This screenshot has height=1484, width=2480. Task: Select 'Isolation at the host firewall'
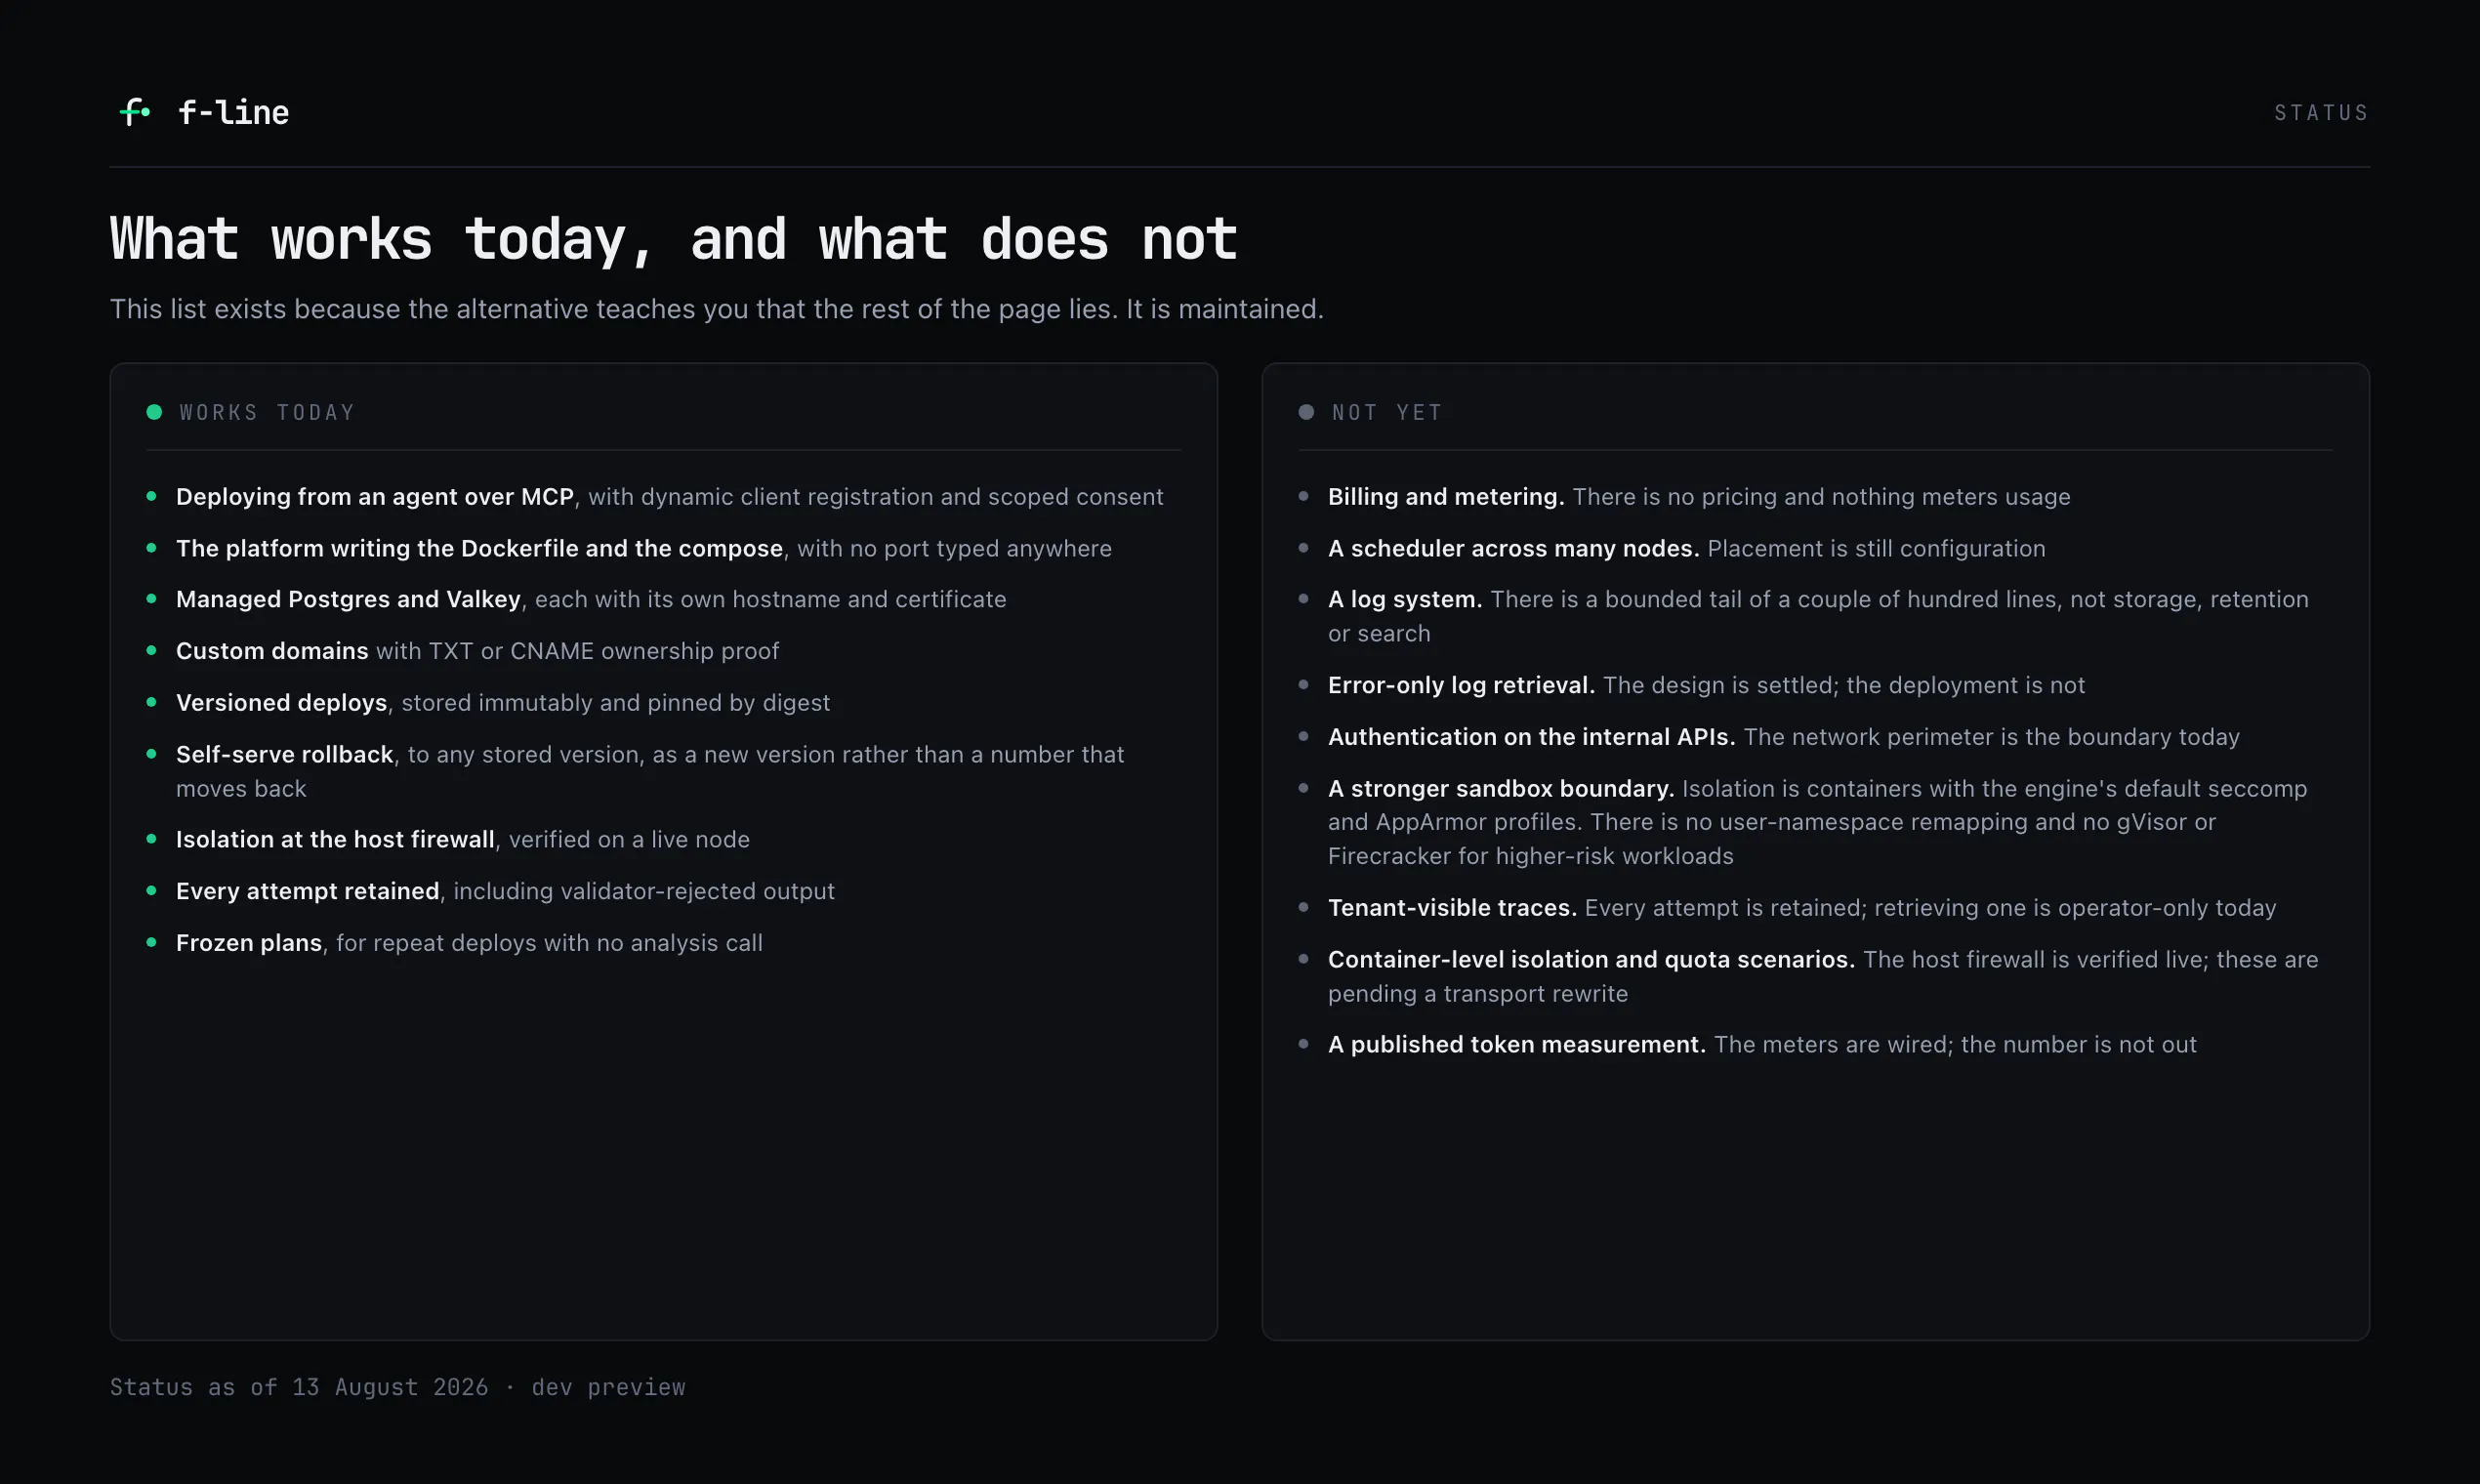tap(335, 840)
